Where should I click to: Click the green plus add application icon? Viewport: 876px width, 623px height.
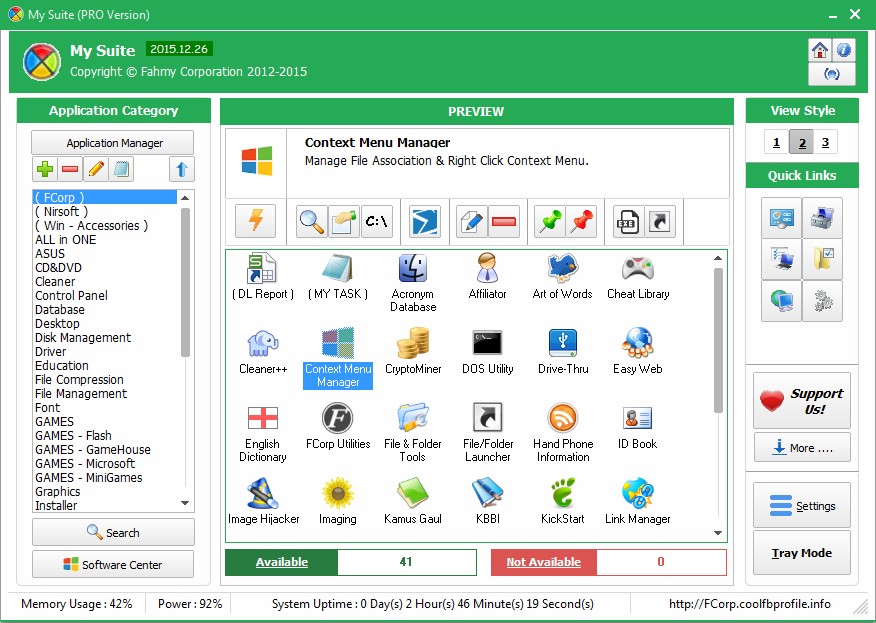(x=45, y=169)
